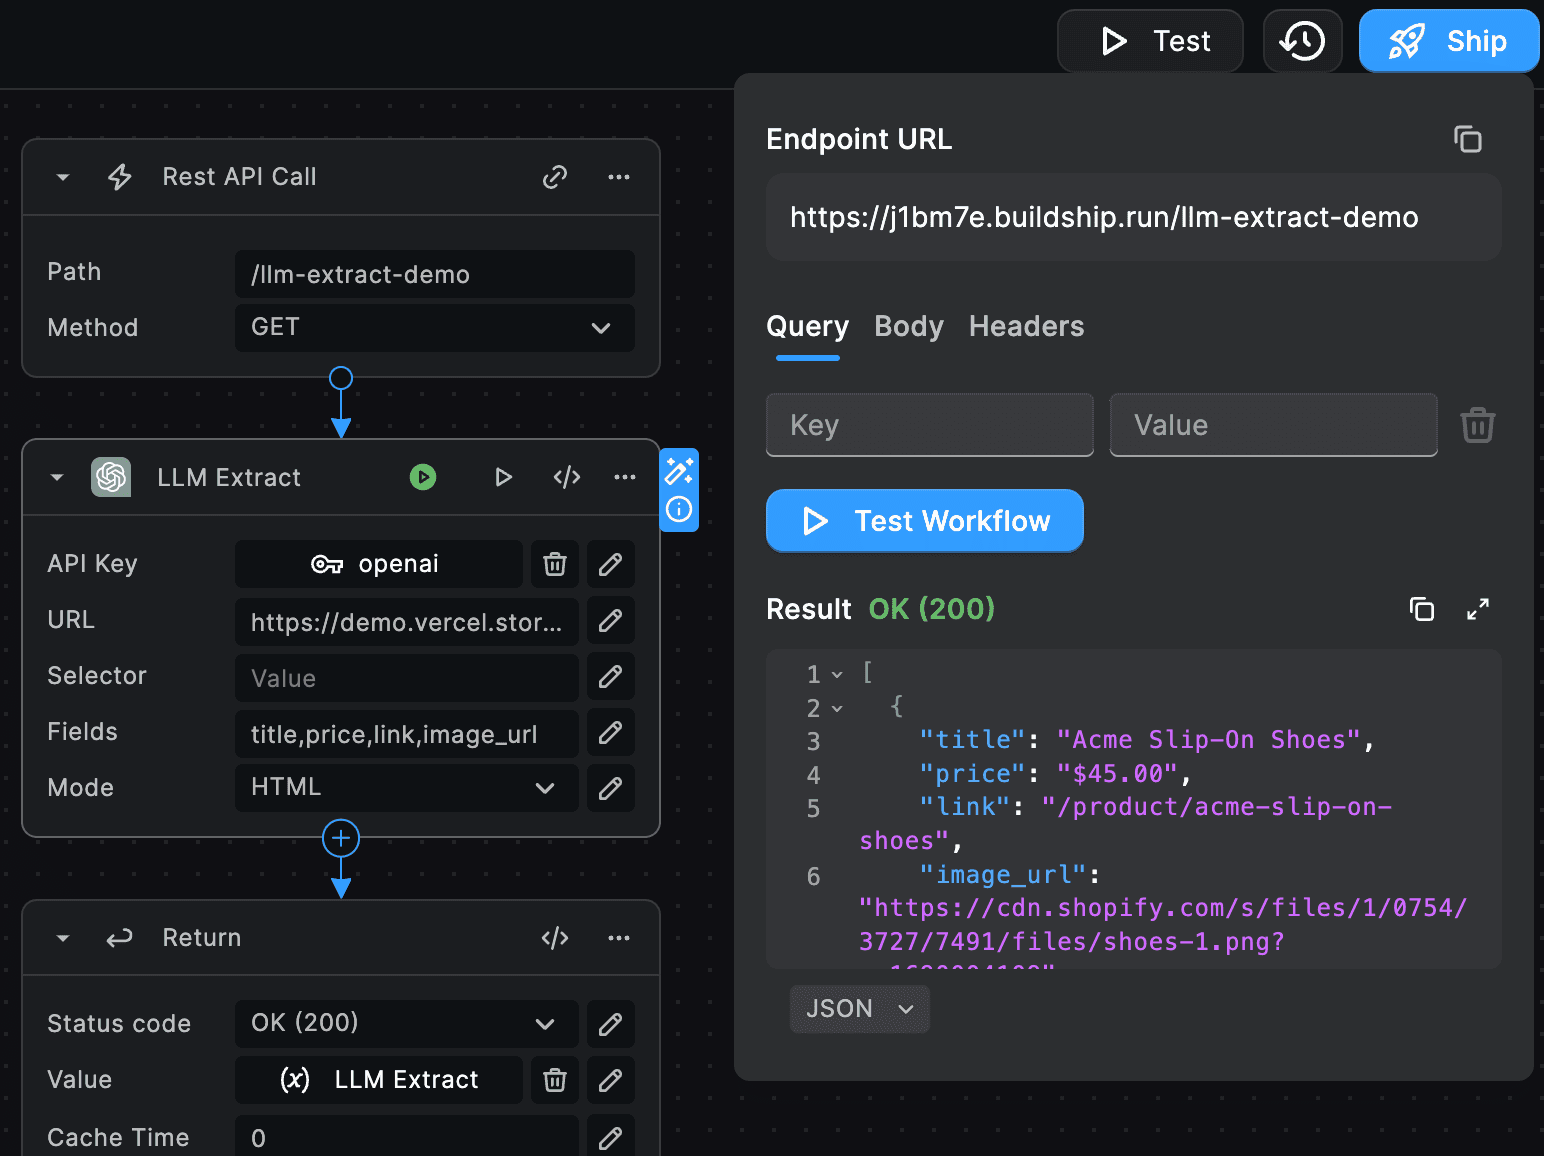The height and width of the screenshot is (1156, 1544).
Task: Open the workflow version history
Action: click(x=1302, y=41)
